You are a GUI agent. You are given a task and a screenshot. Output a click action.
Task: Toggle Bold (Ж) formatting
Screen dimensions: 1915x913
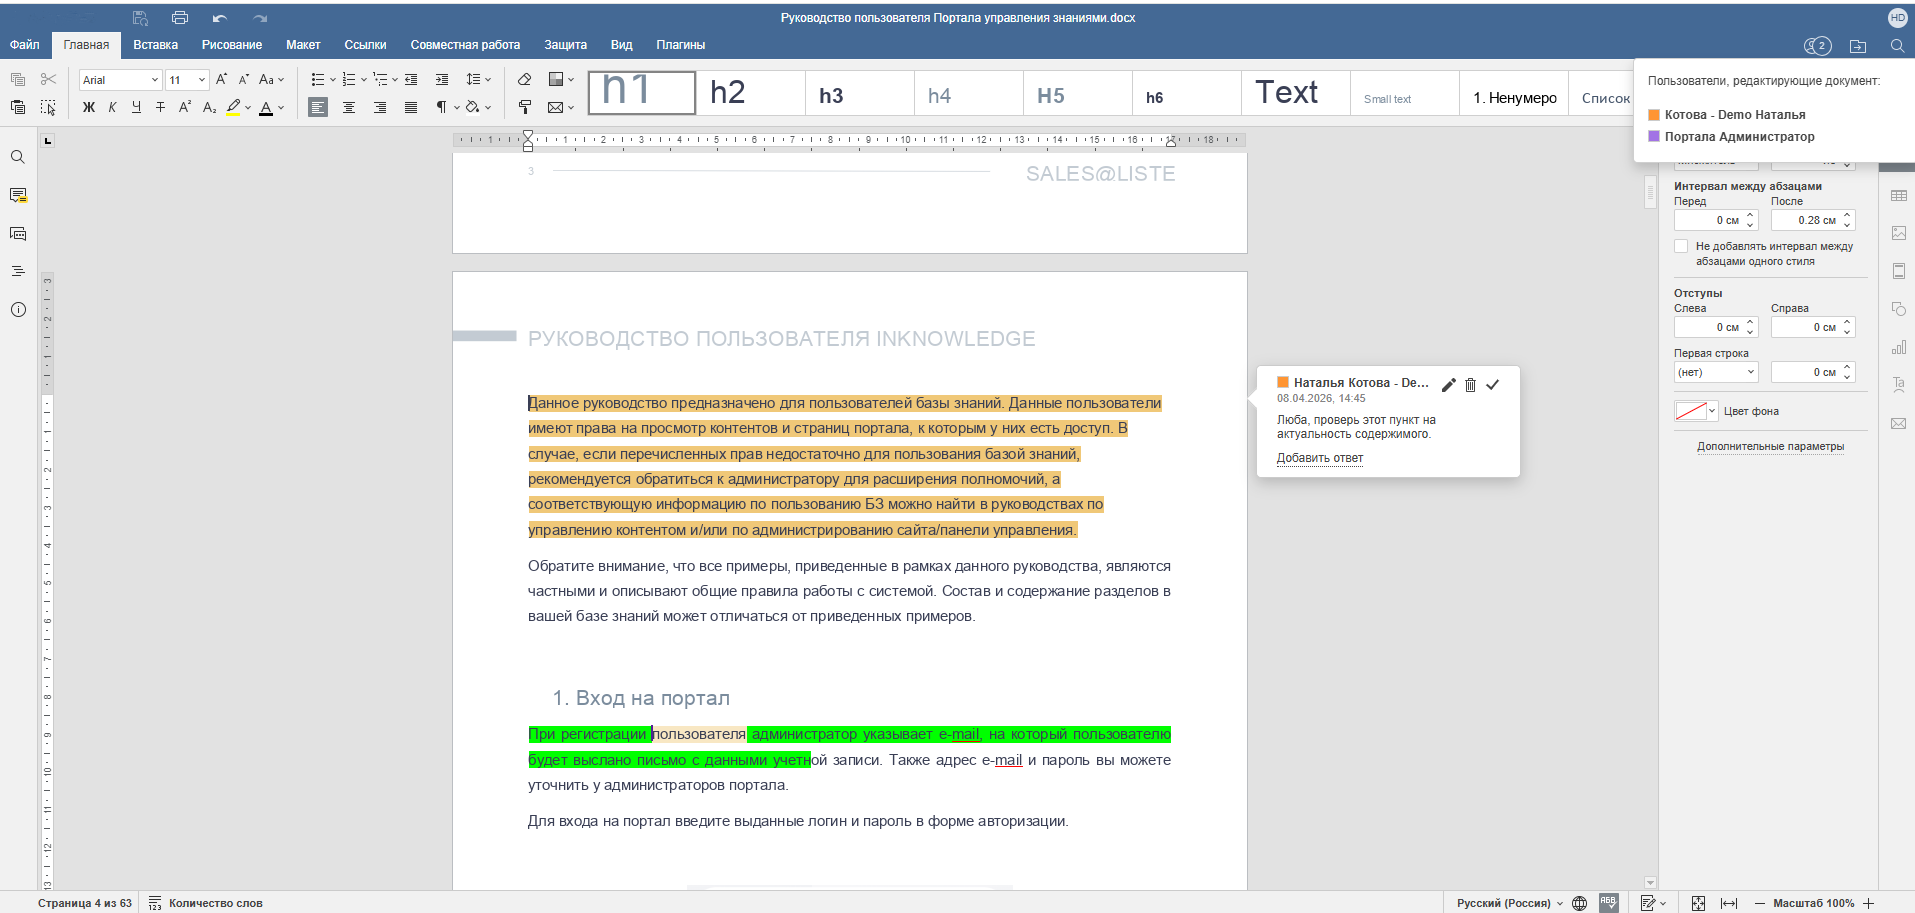pos(89,107)
